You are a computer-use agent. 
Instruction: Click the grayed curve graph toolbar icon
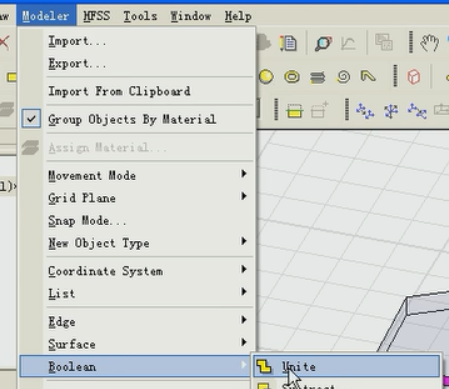tap(348, 43)
